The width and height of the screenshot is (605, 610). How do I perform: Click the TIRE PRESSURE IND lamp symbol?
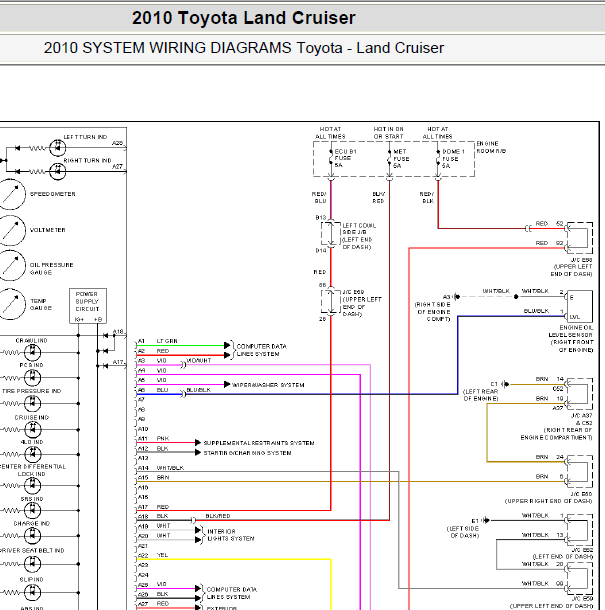tap(32, 403)
